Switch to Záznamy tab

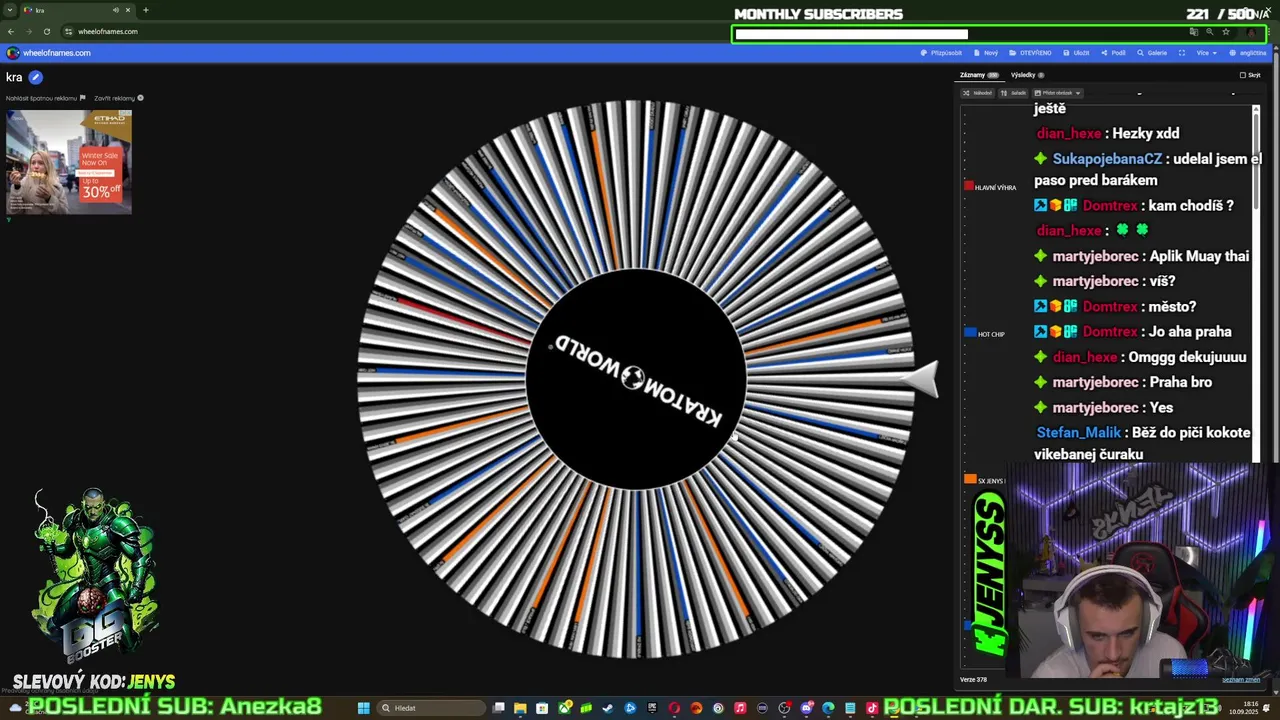979,75
